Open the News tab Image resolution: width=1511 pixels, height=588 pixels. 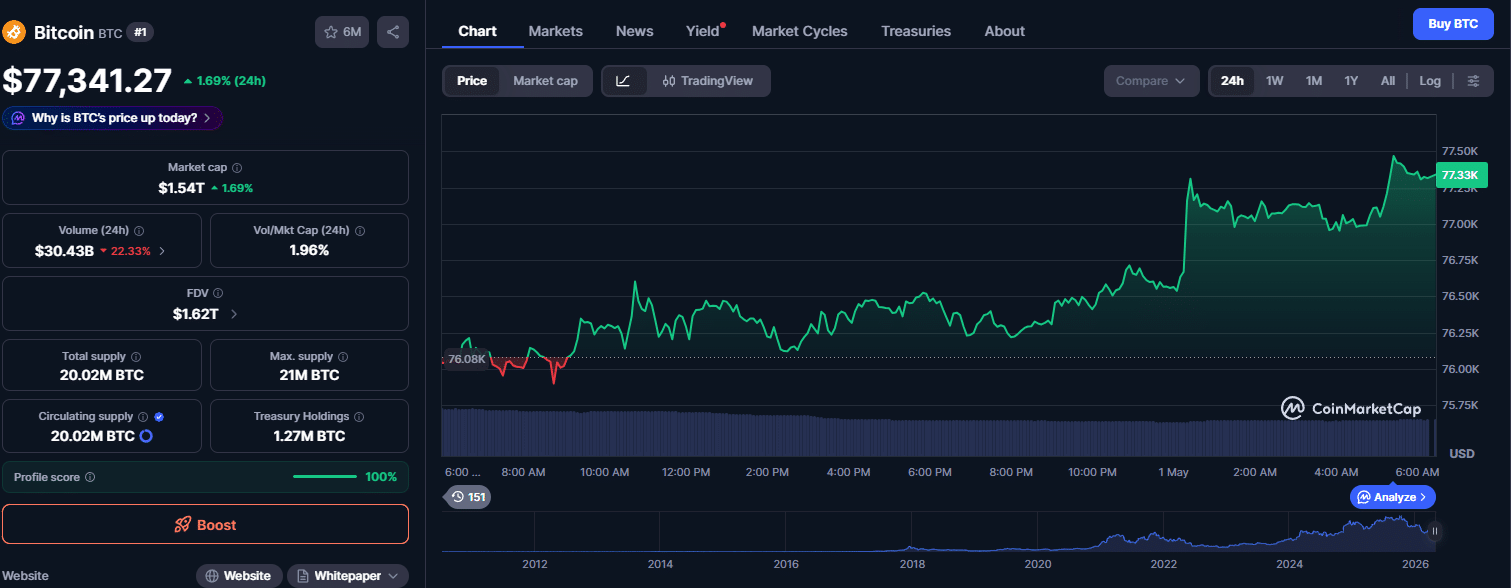click(634, 31)
